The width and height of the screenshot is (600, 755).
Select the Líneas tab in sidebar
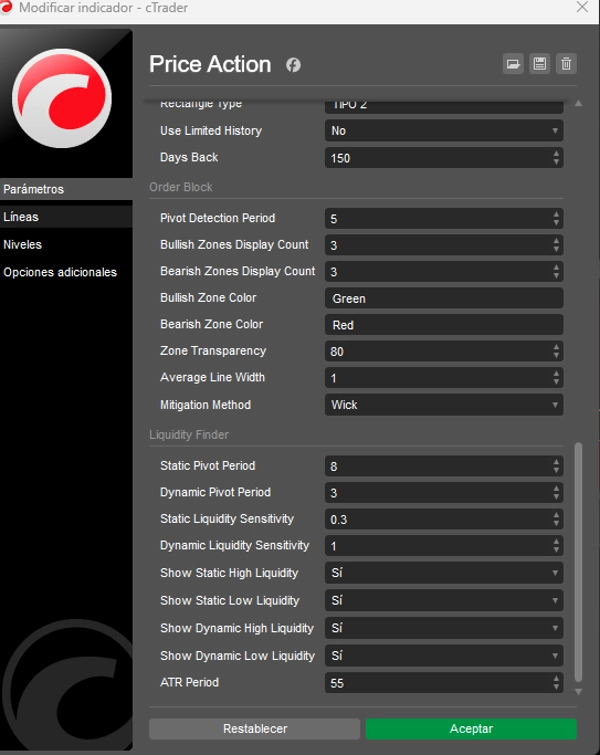pos(21,217)
